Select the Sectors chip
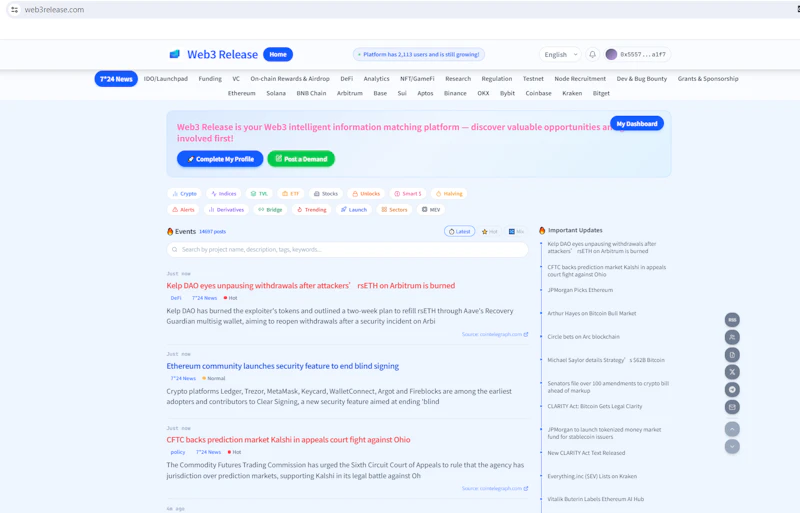 [x=394, y=209]
